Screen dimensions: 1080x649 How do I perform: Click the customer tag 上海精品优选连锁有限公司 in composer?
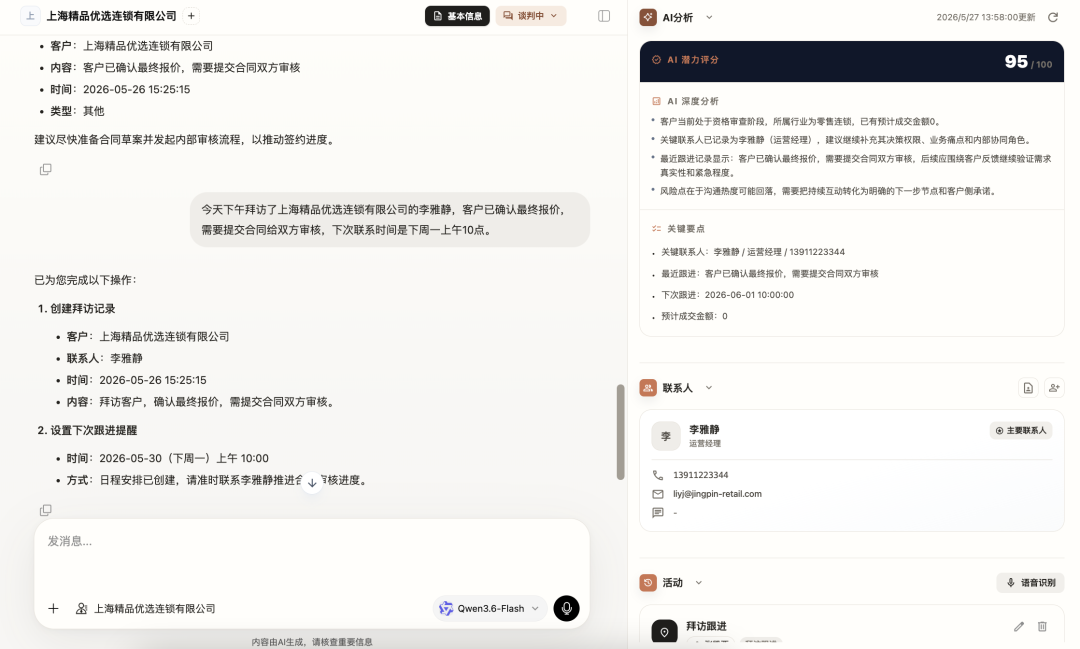[x=146, y=608]
